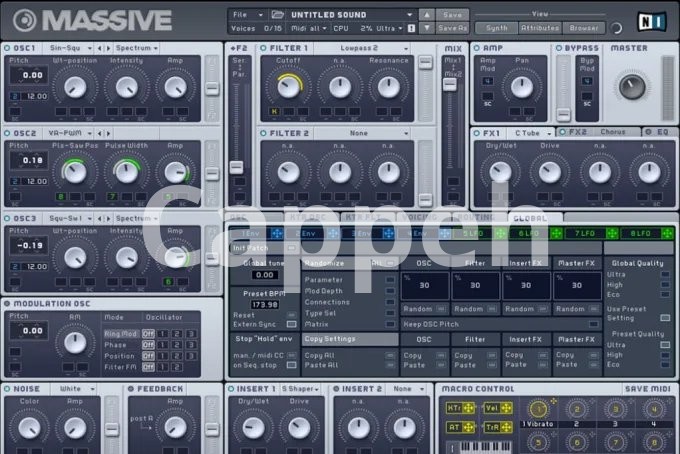
Task: Switch to the Browser view
Action: (584, 28)
